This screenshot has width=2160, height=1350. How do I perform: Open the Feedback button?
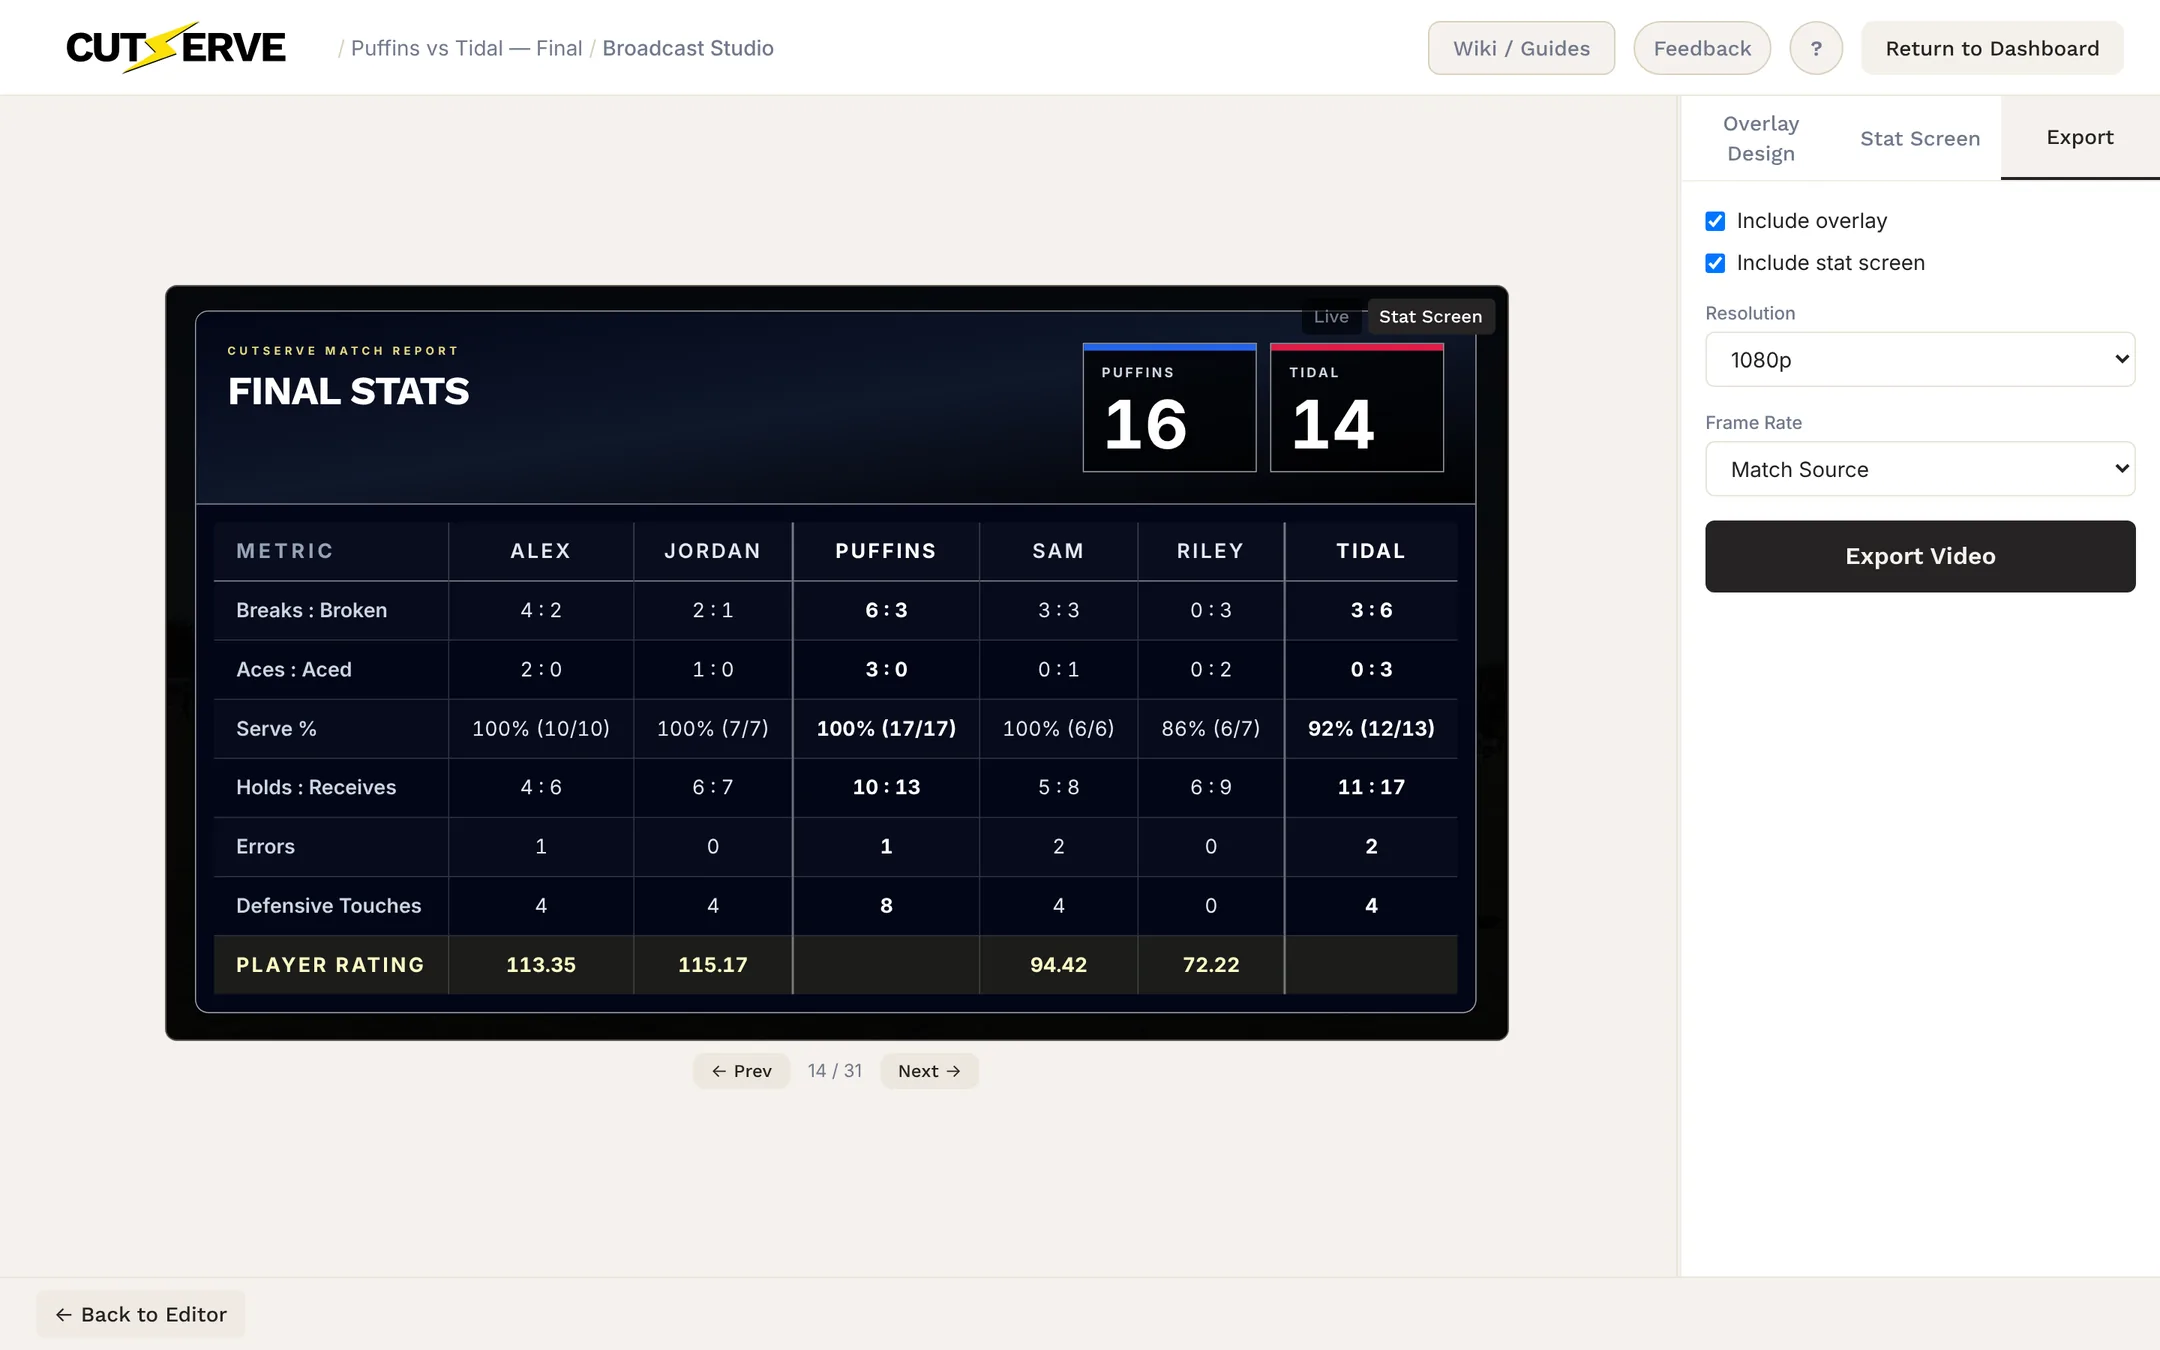point(1702,48)
